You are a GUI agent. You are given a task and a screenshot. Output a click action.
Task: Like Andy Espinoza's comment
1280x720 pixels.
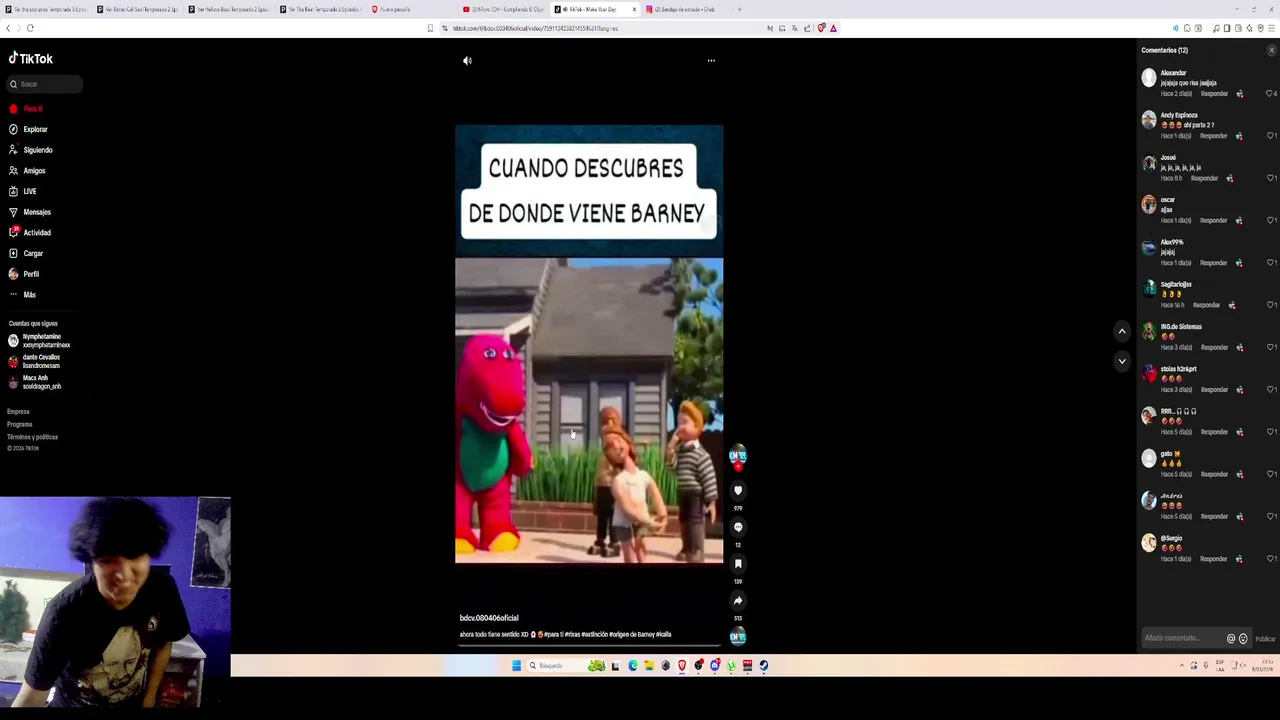point(1270,136)
